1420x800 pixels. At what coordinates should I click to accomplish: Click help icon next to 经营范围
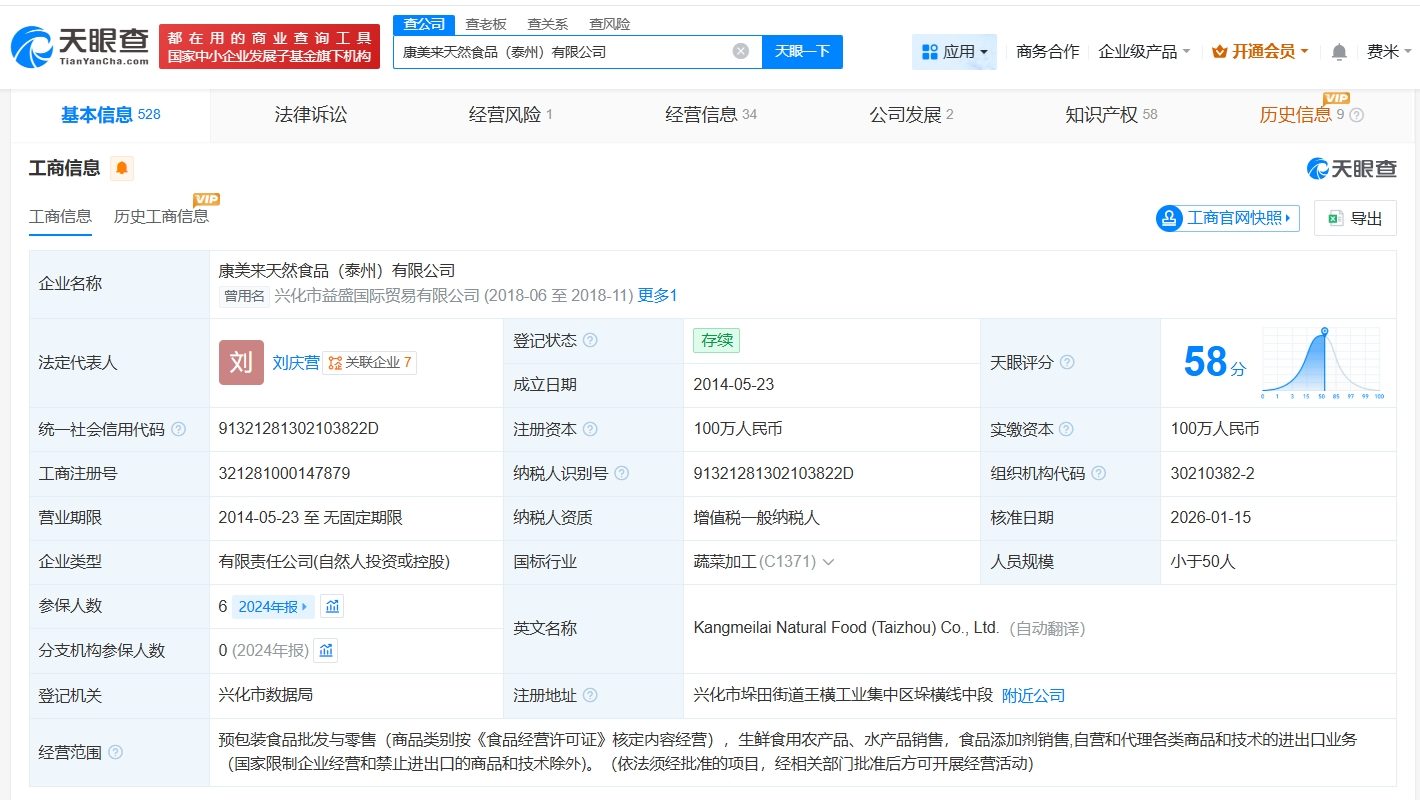tap(115, 752)
